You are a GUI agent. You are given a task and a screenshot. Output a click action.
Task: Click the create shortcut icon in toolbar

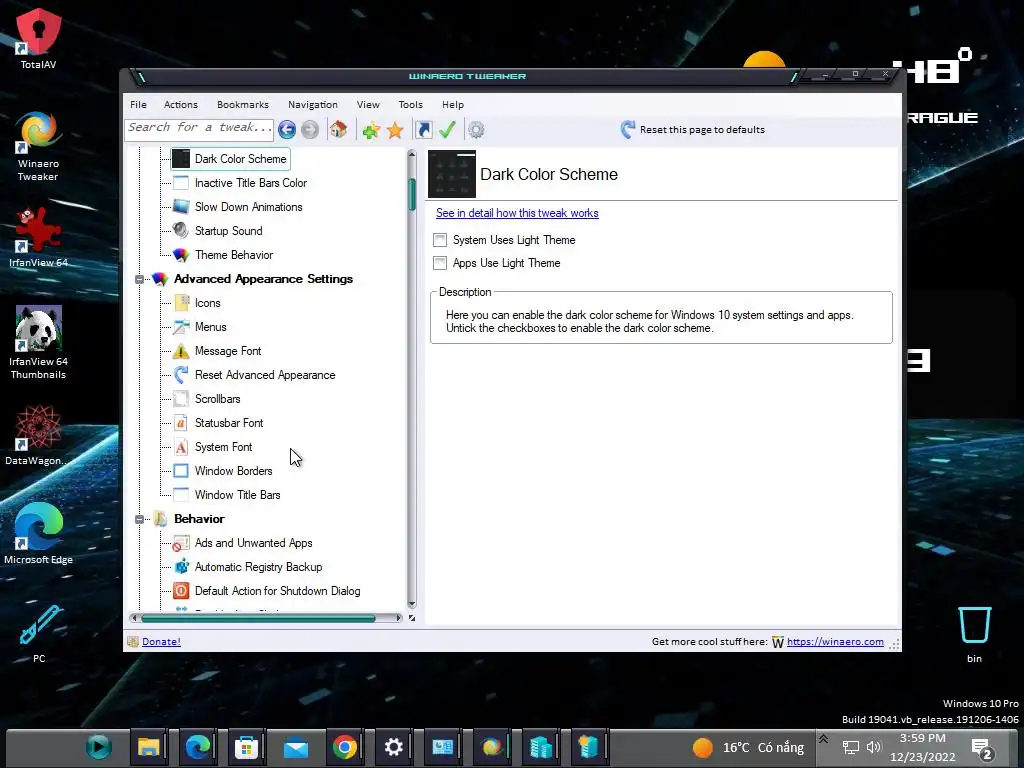click(x=424, y=129)
